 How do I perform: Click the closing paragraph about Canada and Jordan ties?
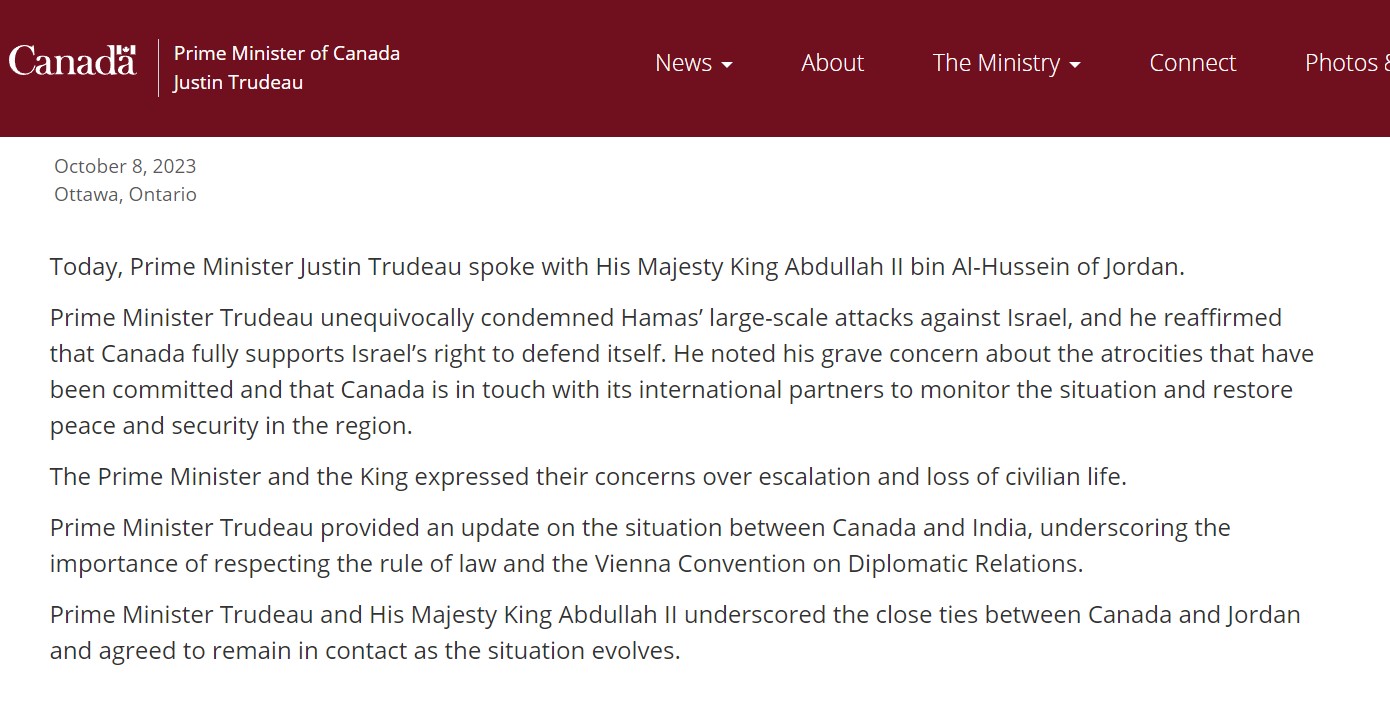(675, 633)
